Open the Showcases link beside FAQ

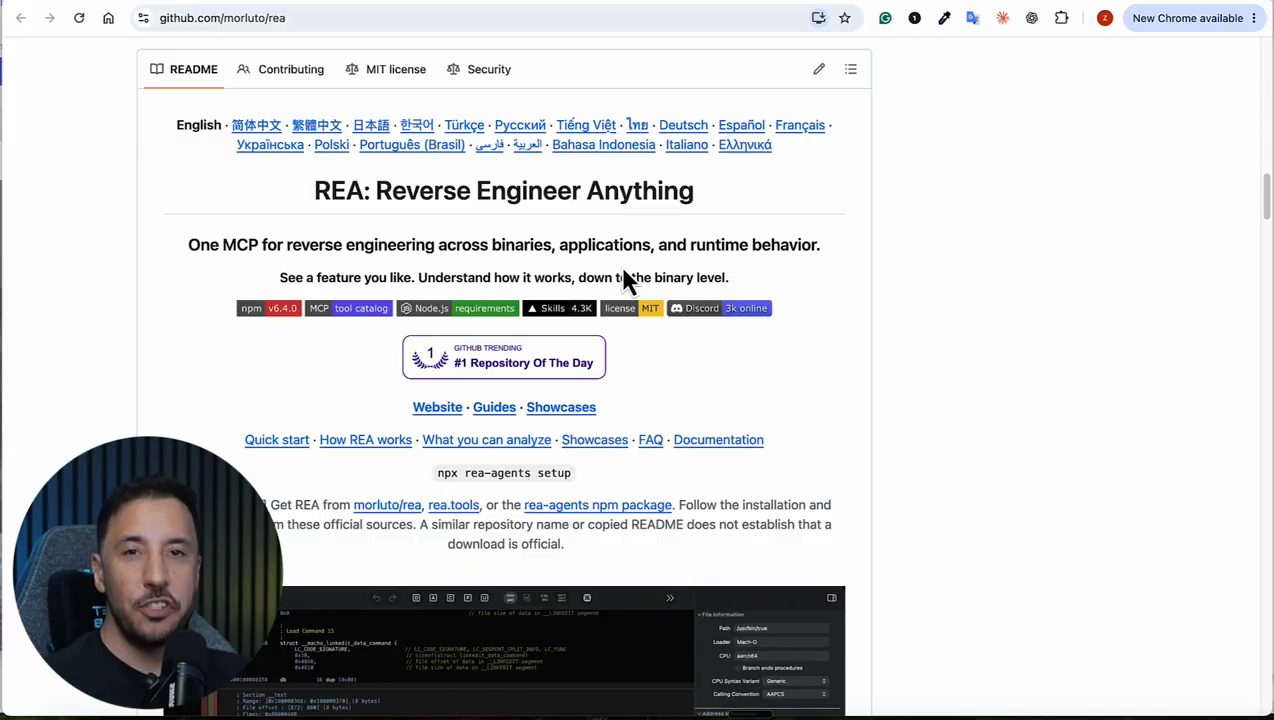pos(595,440)
